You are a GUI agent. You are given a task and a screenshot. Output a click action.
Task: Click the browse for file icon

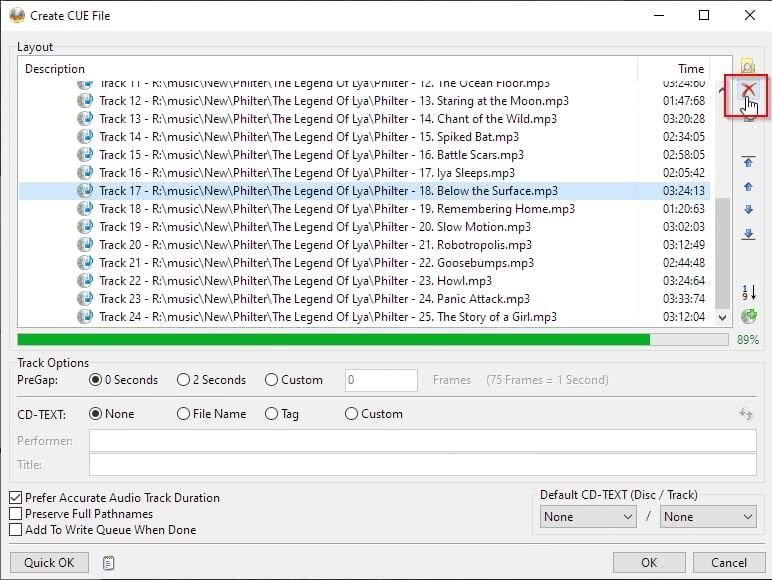tap(748, 65)
